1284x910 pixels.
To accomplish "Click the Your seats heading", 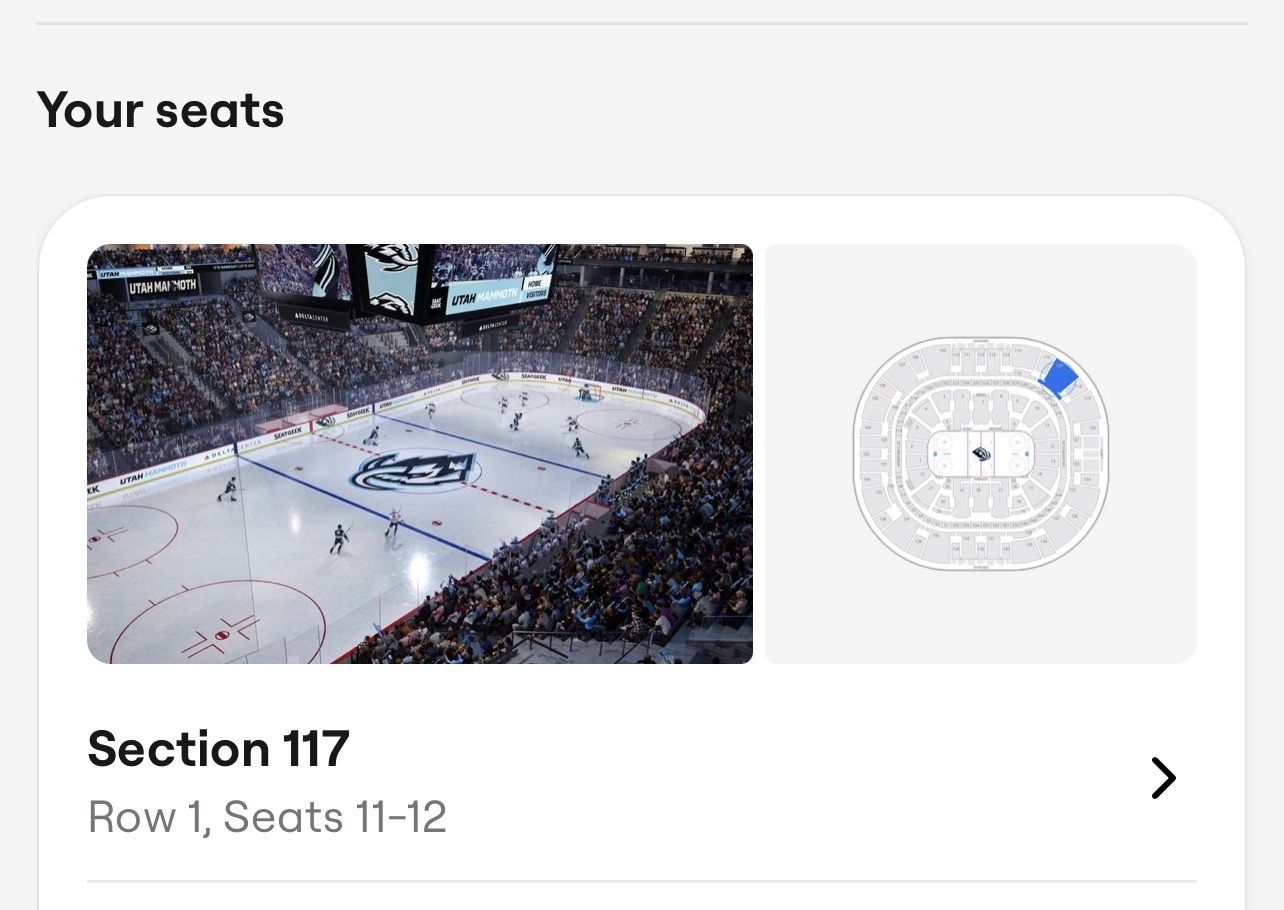I will tap(160, 110).
